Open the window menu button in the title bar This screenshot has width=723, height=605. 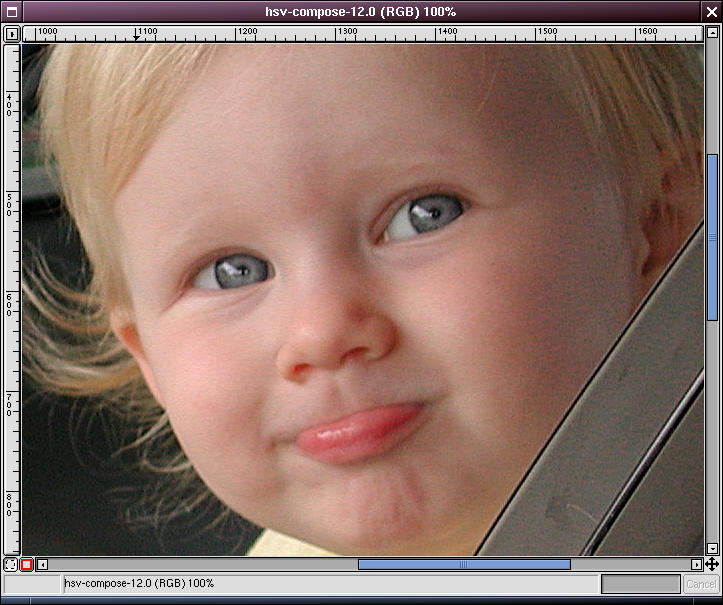tap(11, 11)
